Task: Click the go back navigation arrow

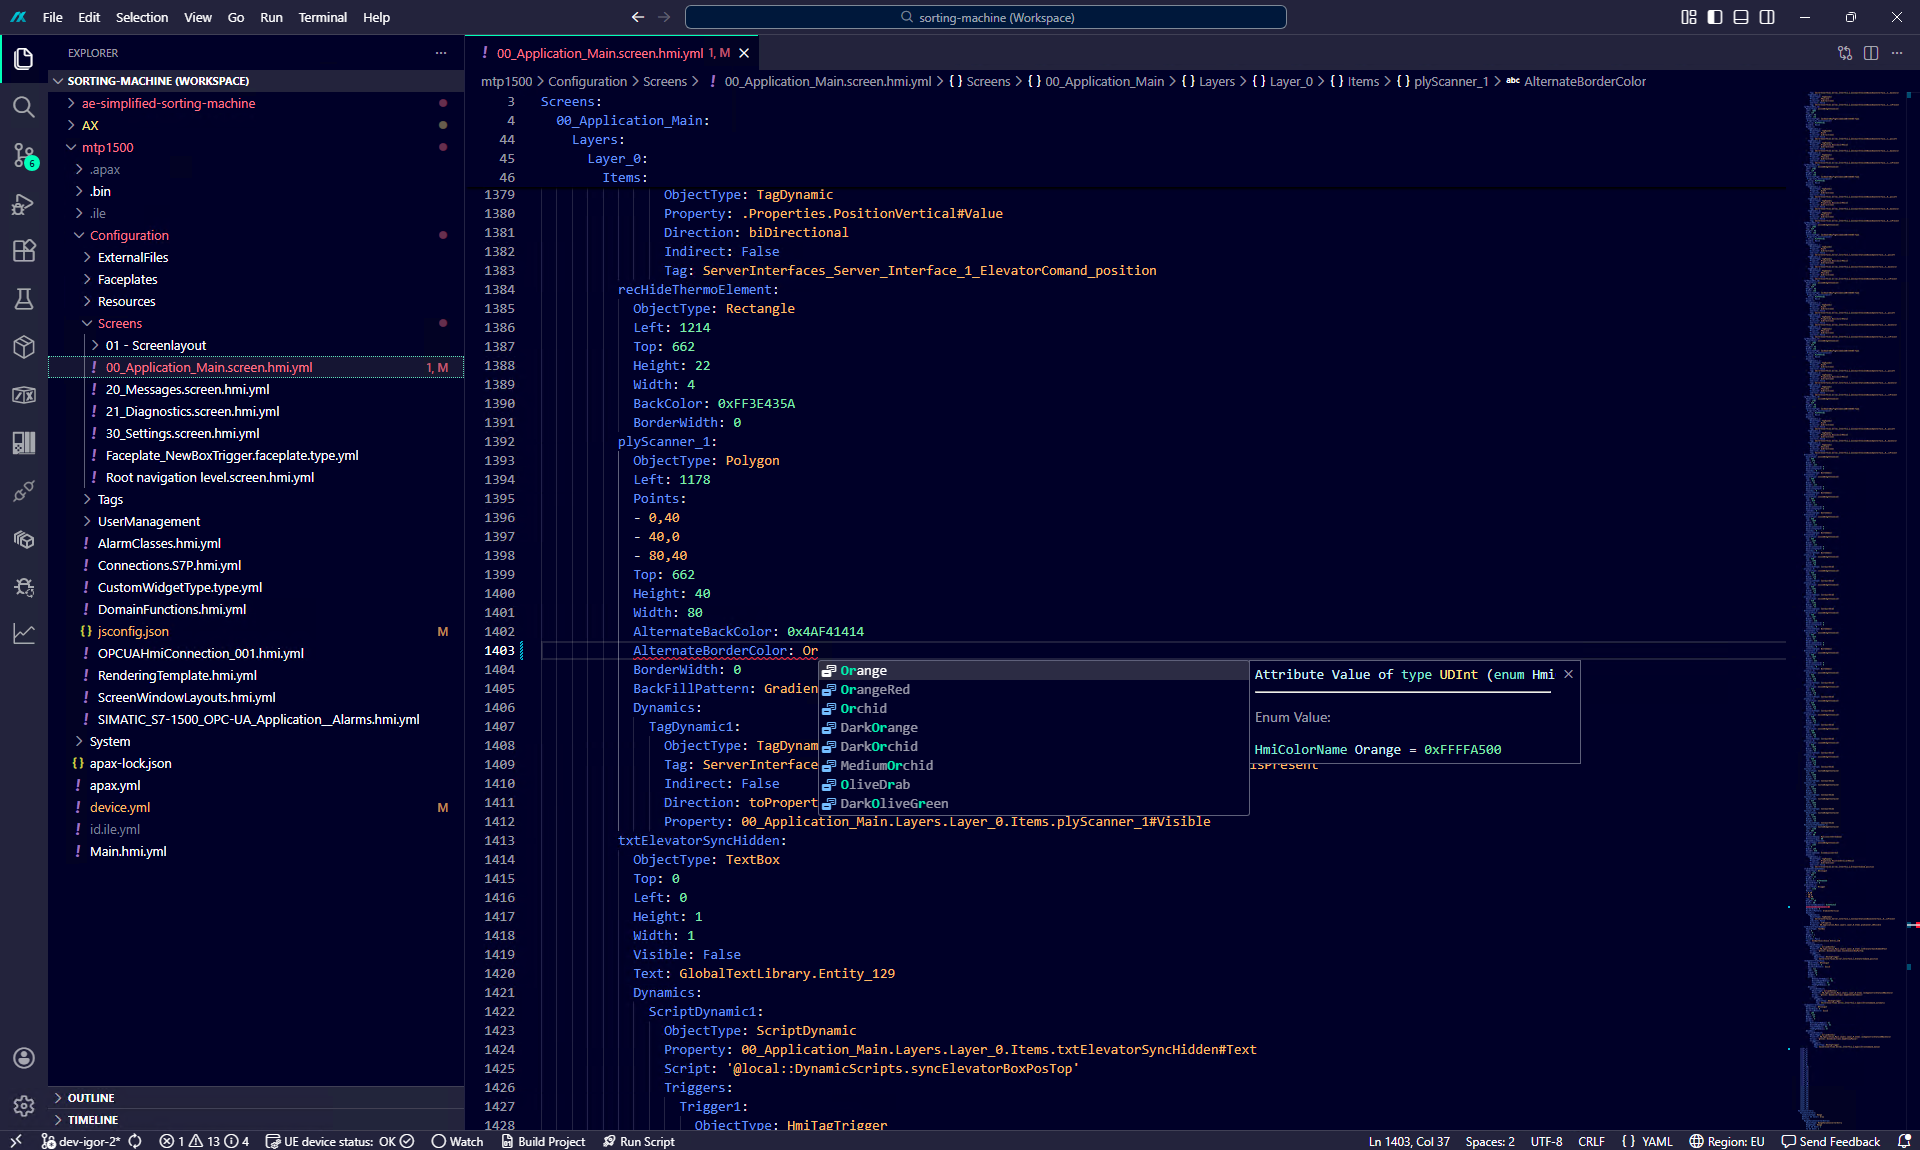Action: click(x=638, y=17)
